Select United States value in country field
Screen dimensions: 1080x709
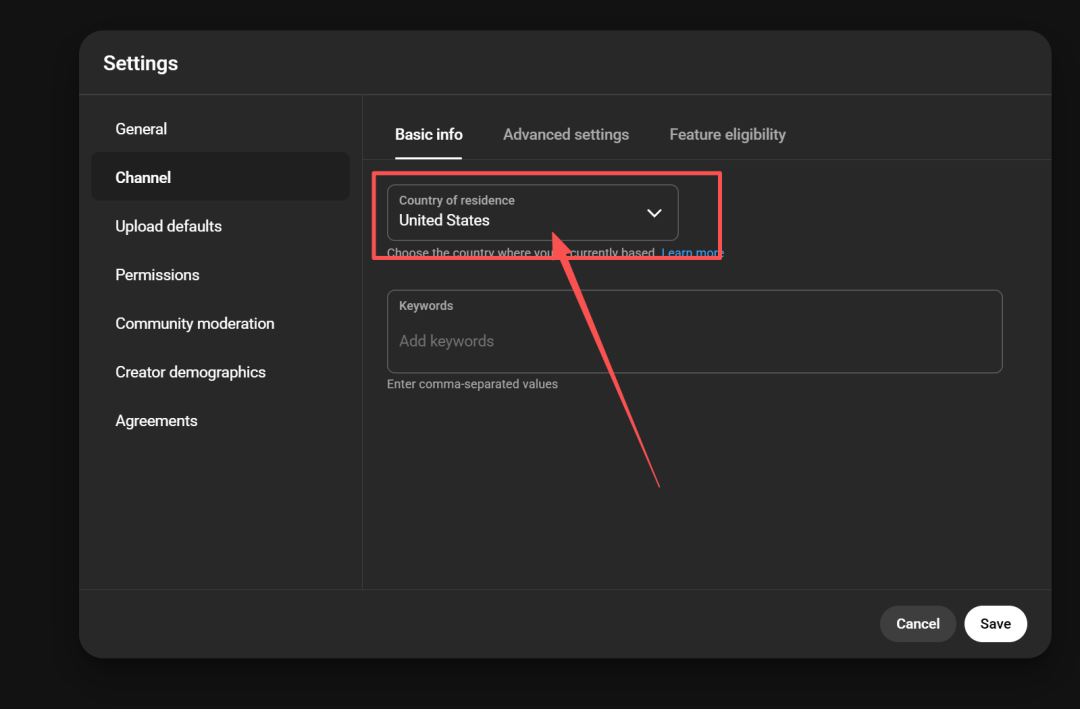click(444, 221)
